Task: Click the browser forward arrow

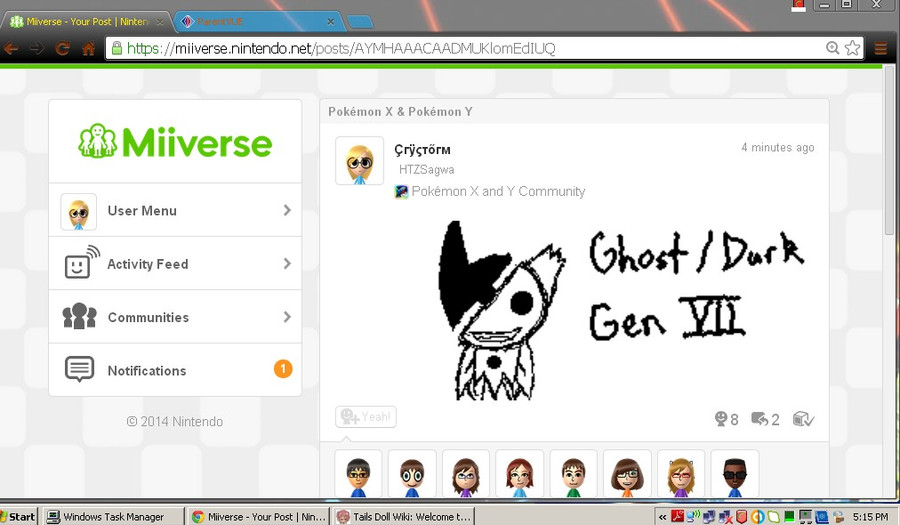Action: click(37, 49)
